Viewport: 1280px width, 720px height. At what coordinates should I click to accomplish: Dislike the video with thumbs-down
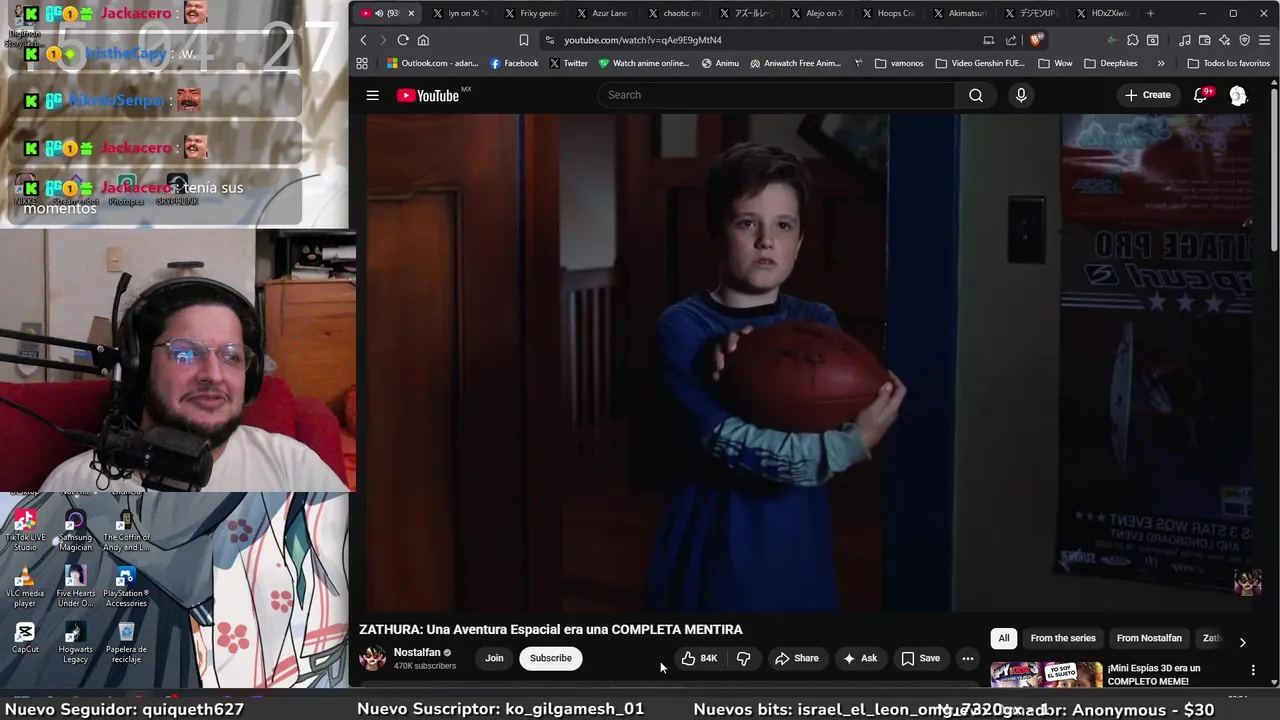[x=743, y=658]
